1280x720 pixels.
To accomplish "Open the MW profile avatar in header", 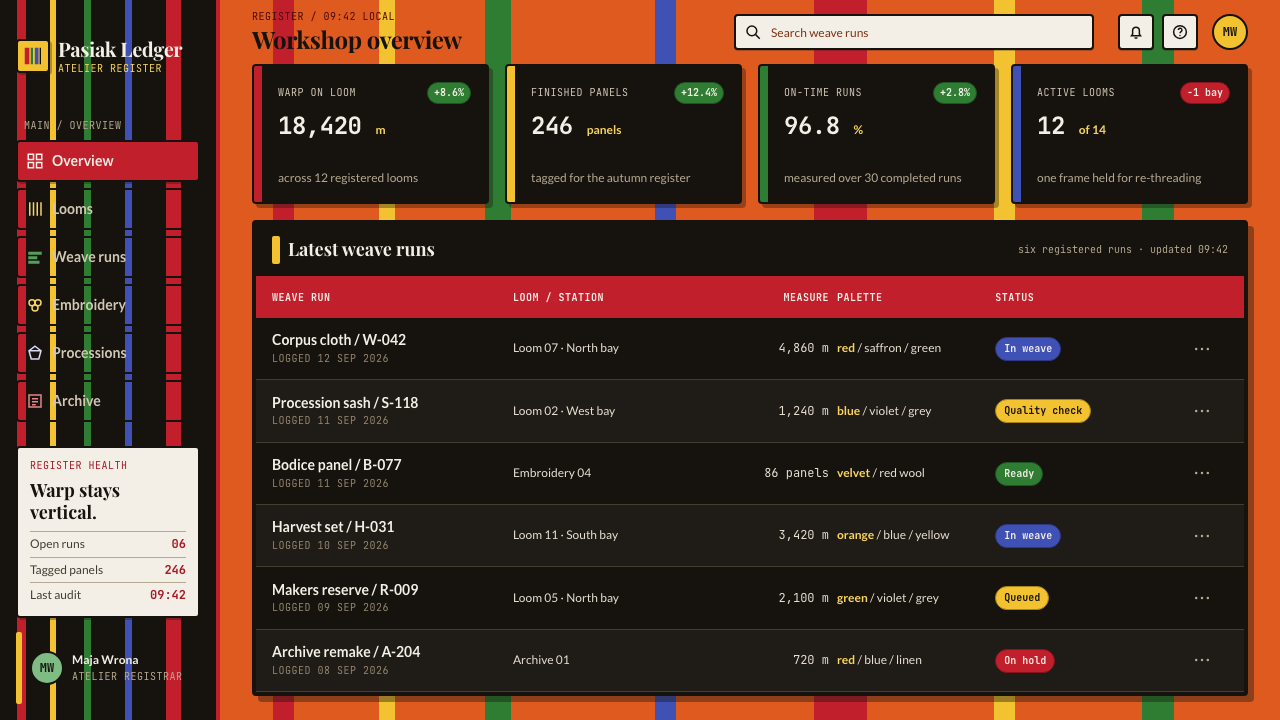I will click(x=1230, y=32).
